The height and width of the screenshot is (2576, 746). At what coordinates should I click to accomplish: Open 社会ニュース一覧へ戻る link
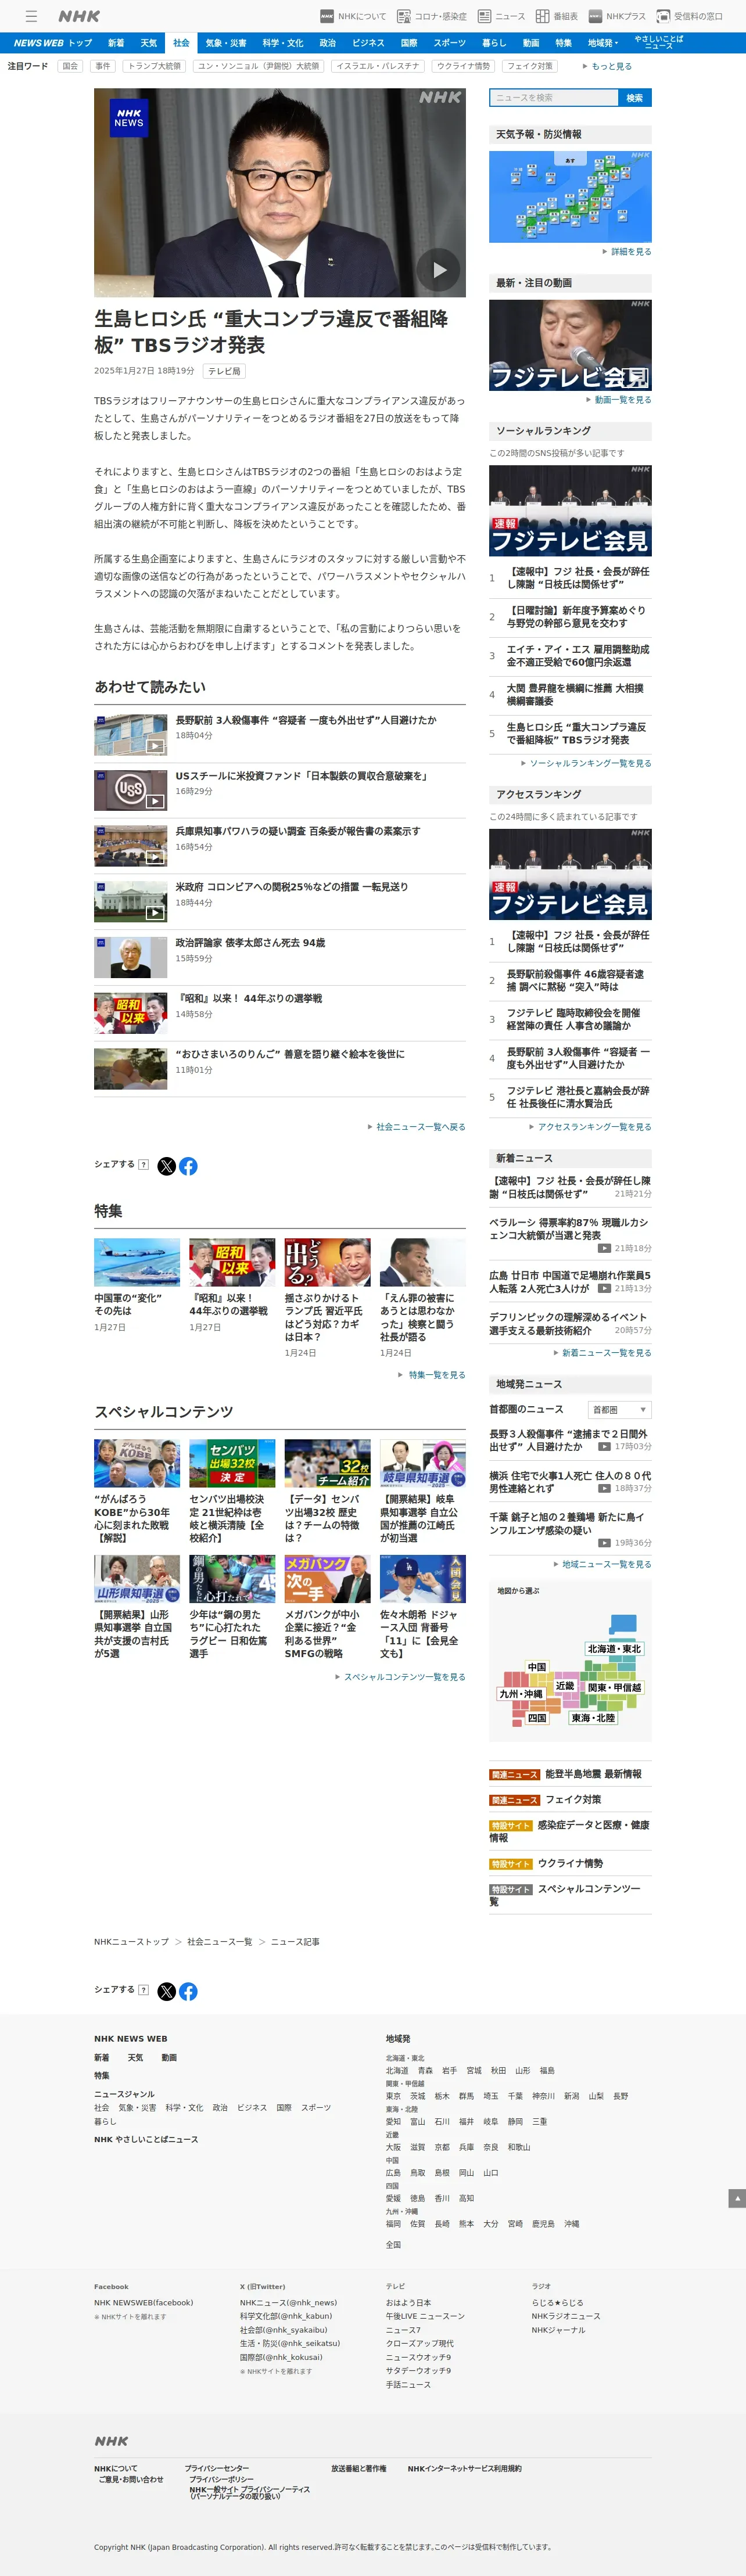[416, 1127]
